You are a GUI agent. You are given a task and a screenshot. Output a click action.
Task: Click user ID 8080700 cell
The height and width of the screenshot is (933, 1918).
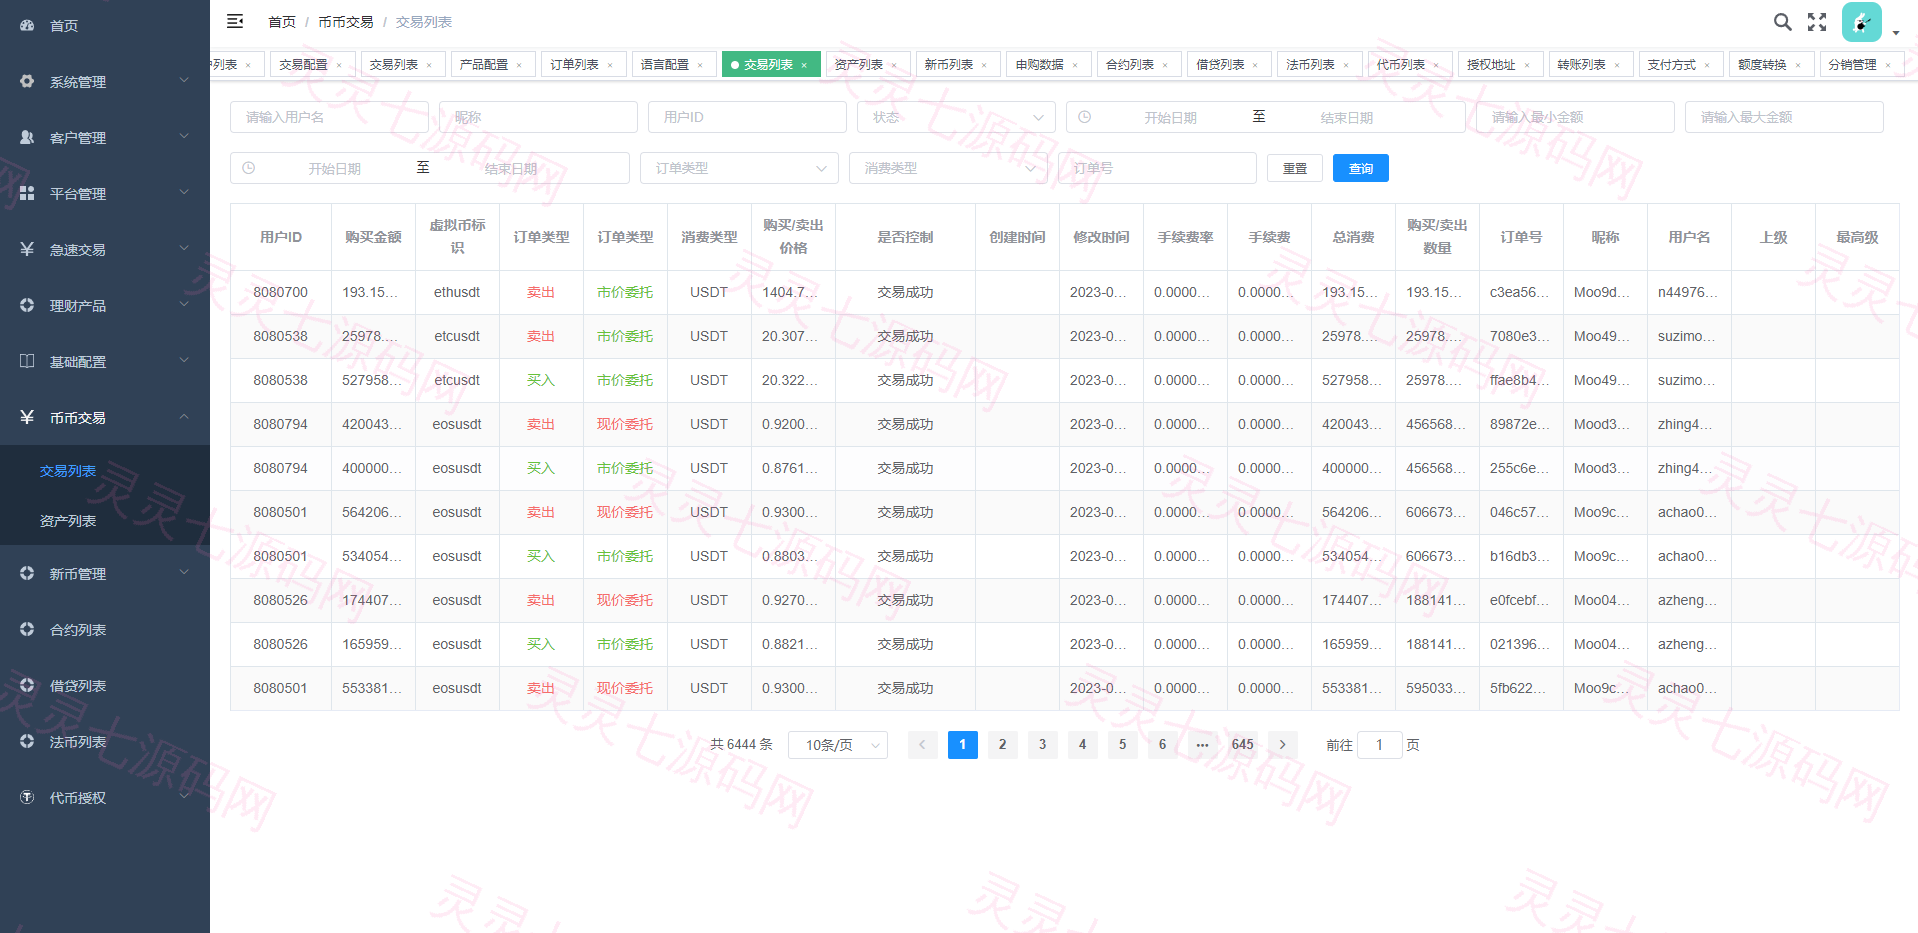pos(281,292)
